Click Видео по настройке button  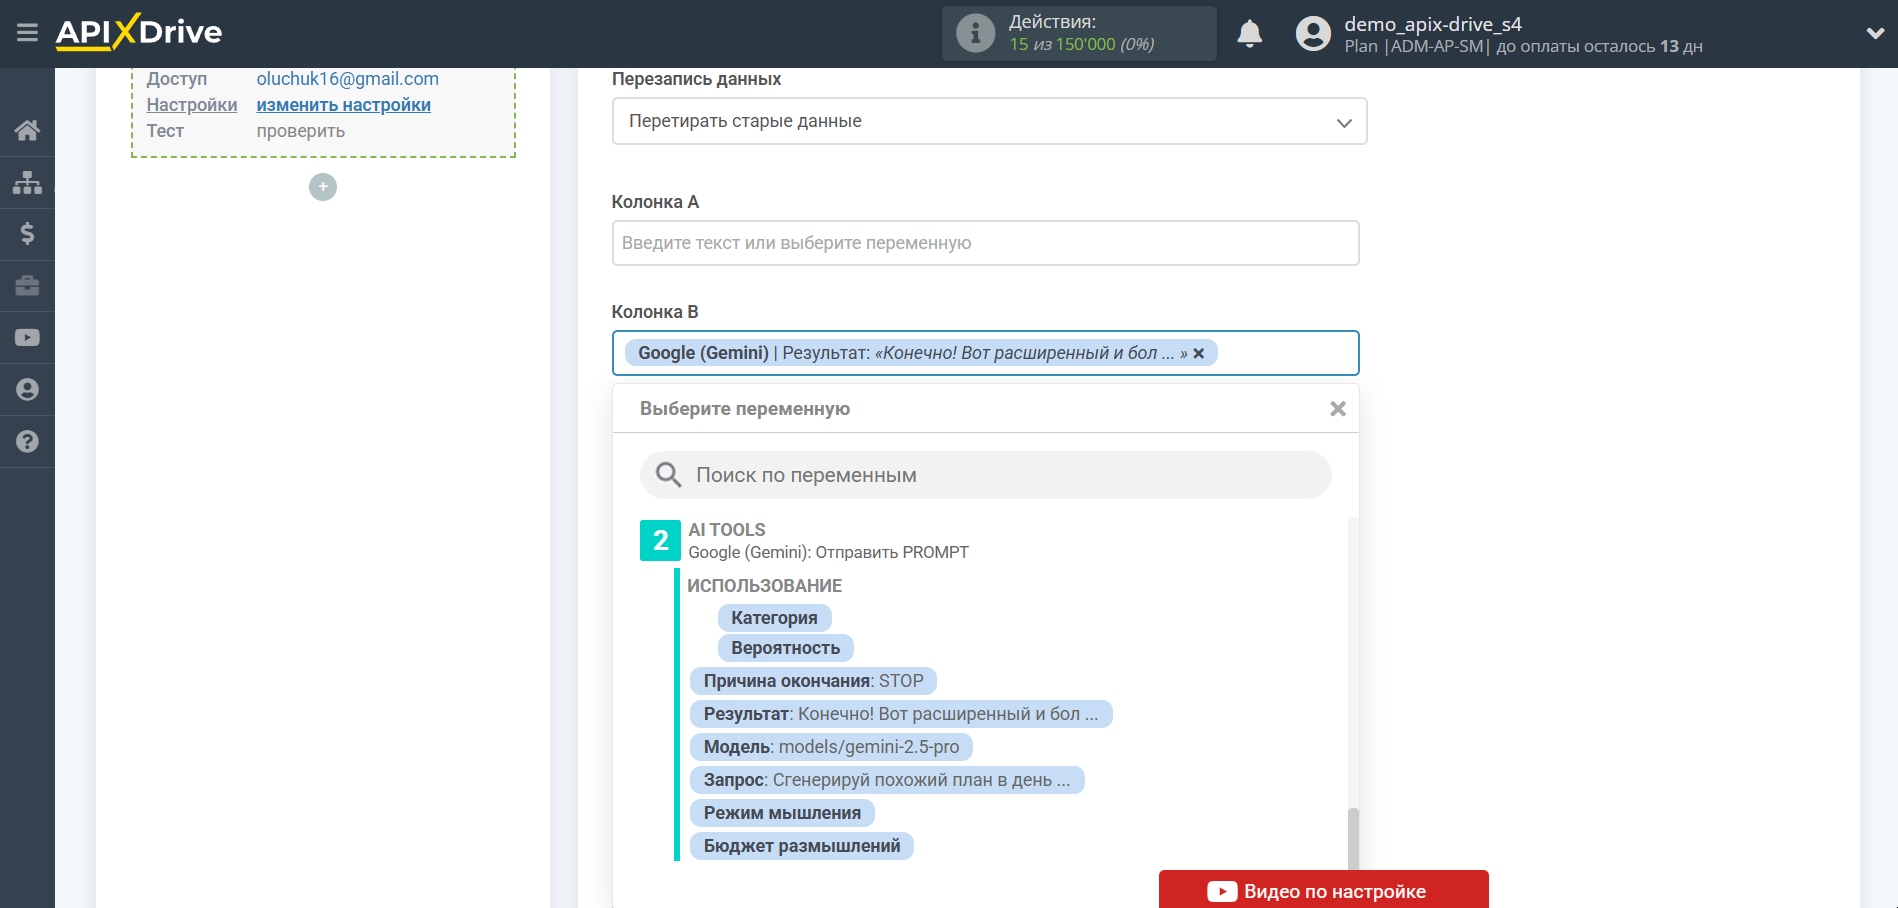tap(1323, 890)
